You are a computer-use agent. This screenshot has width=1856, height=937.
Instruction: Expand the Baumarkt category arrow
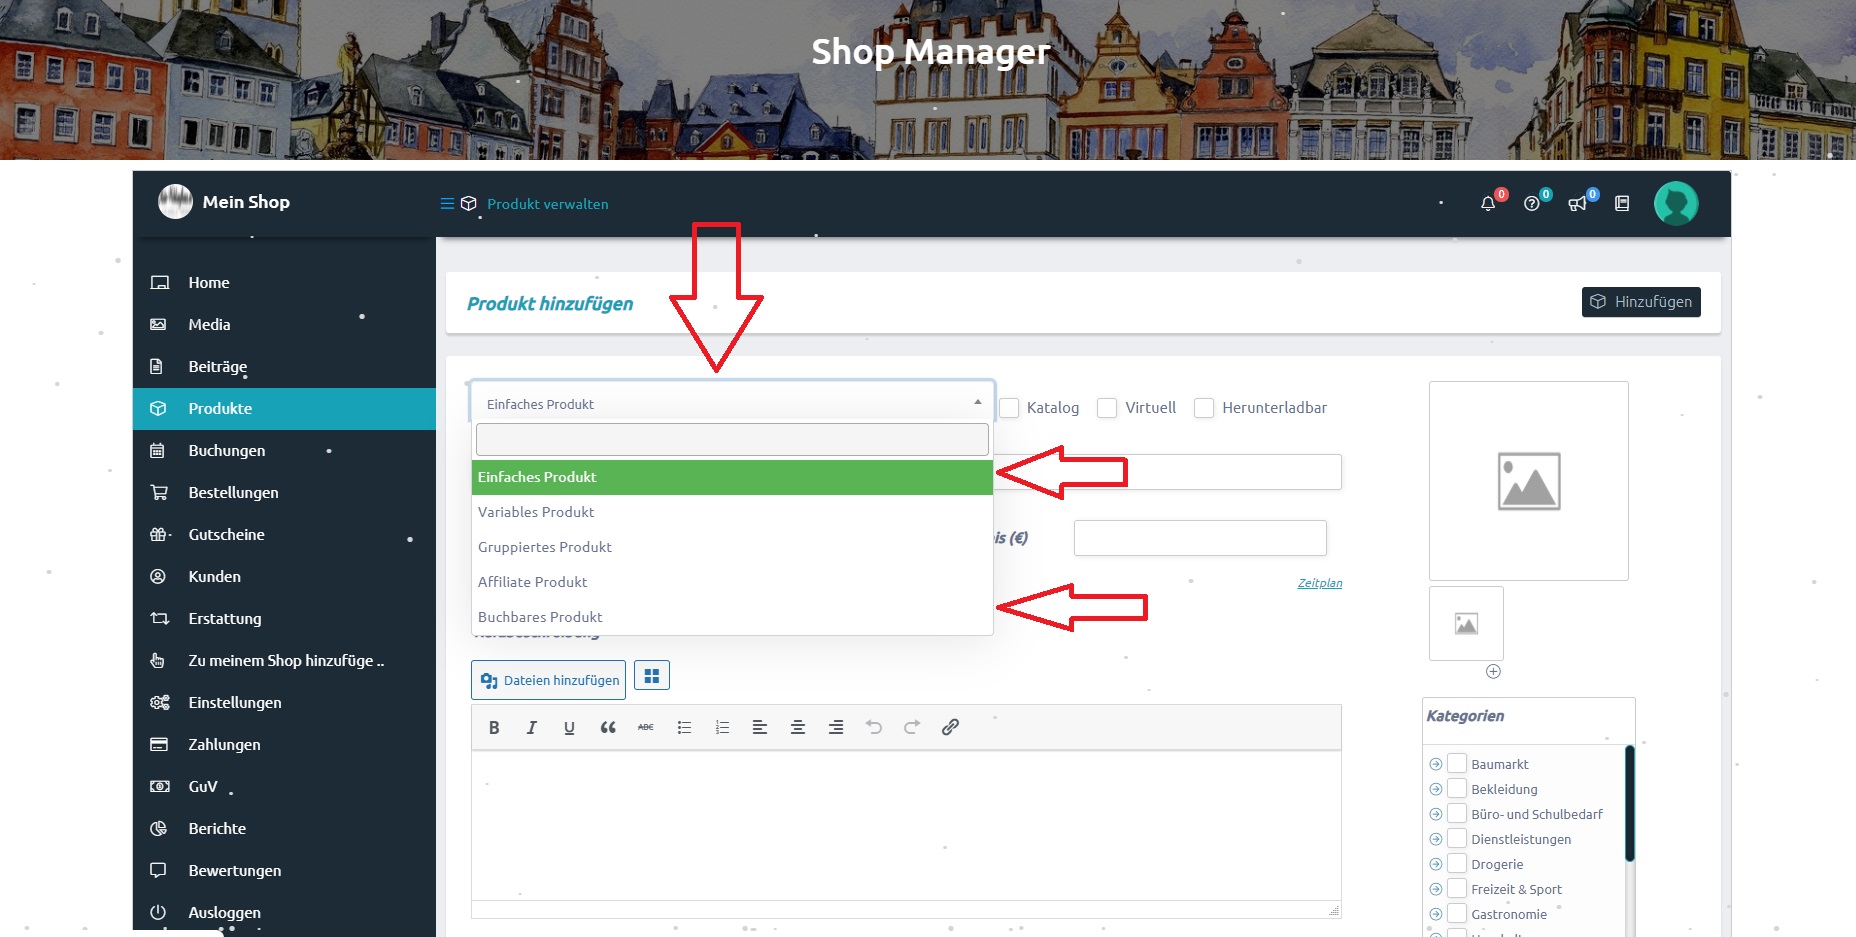coord(1436,764)
